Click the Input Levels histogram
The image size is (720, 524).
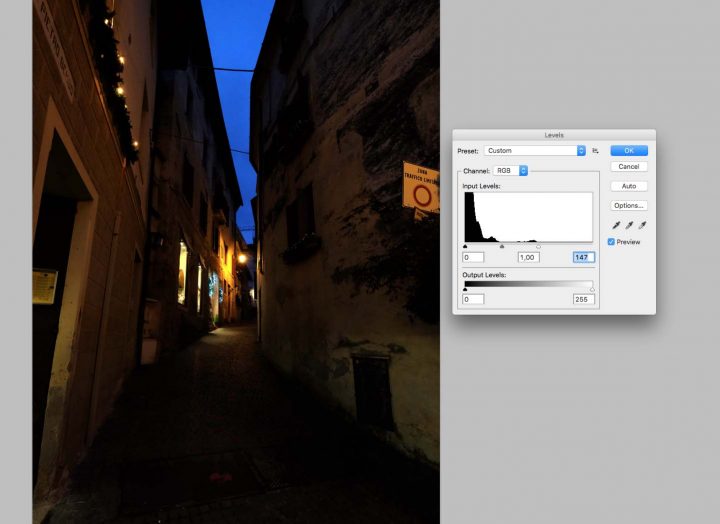(x=529, y=217)
